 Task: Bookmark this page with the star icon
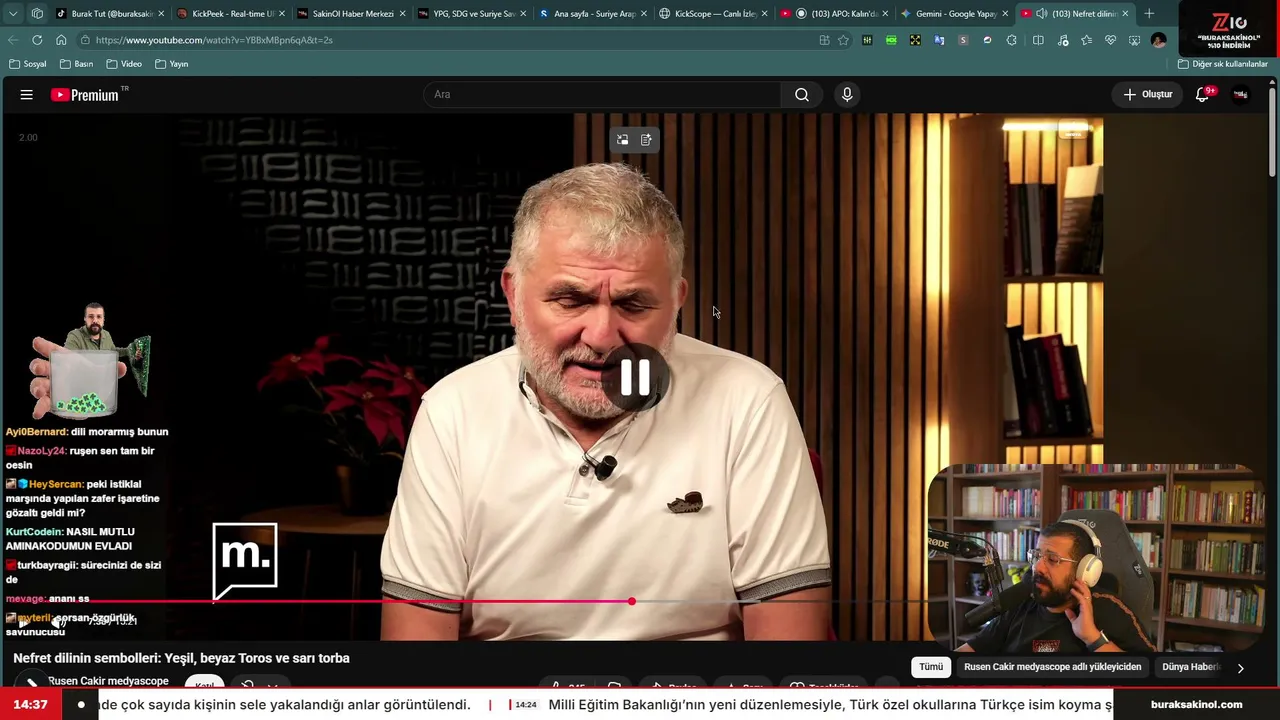(844, 40)
